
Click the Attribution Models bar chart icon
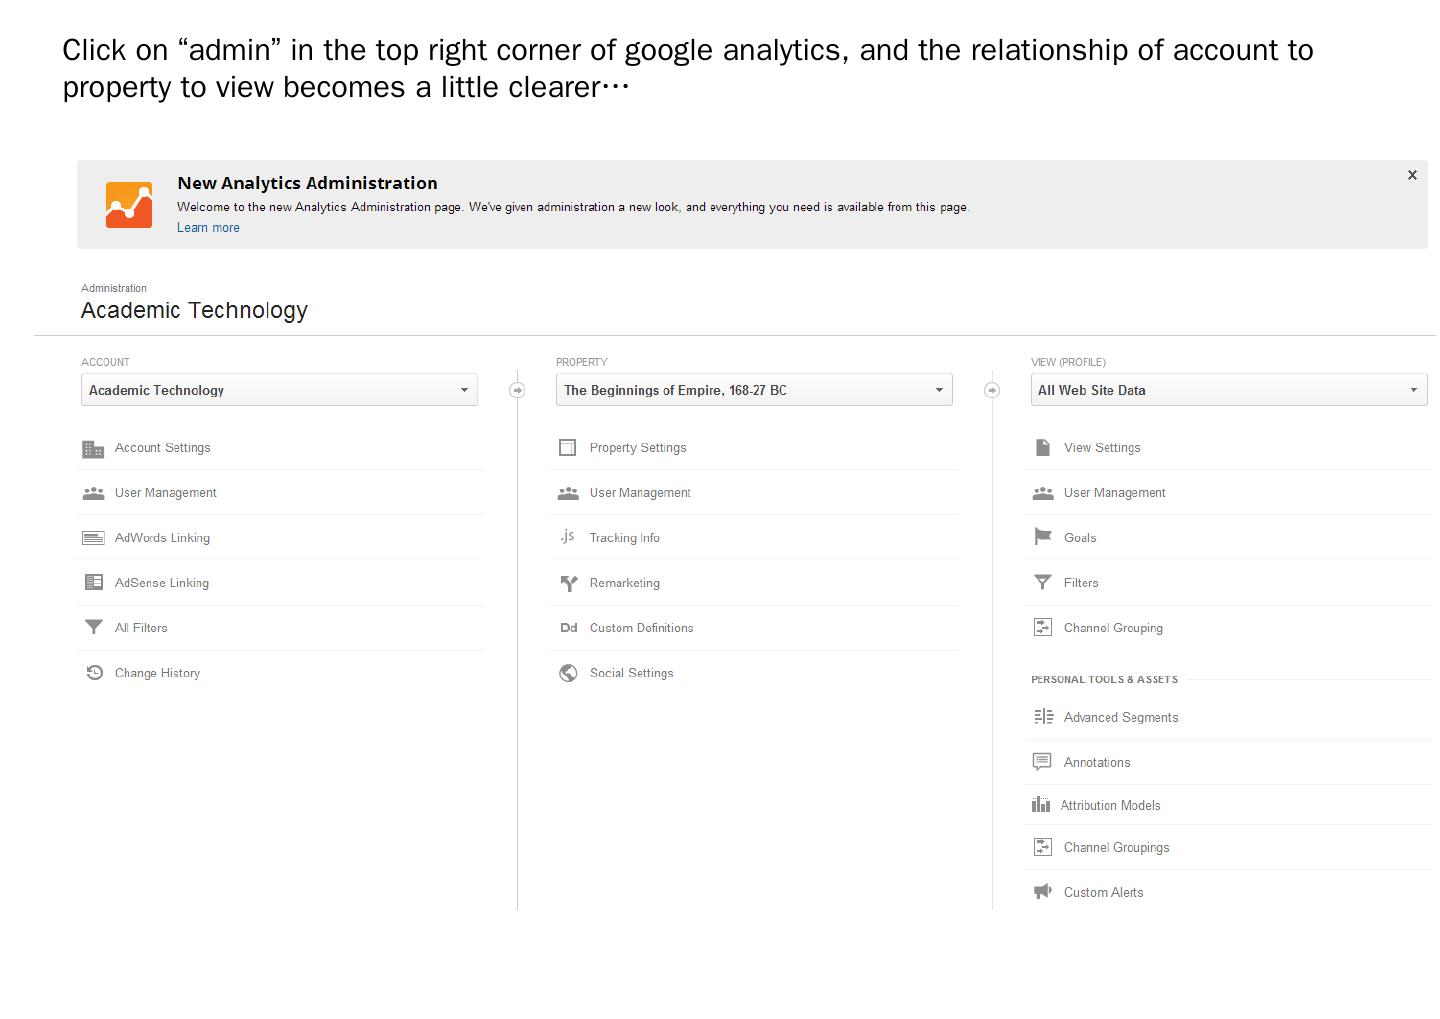(x=1041, y=805)
